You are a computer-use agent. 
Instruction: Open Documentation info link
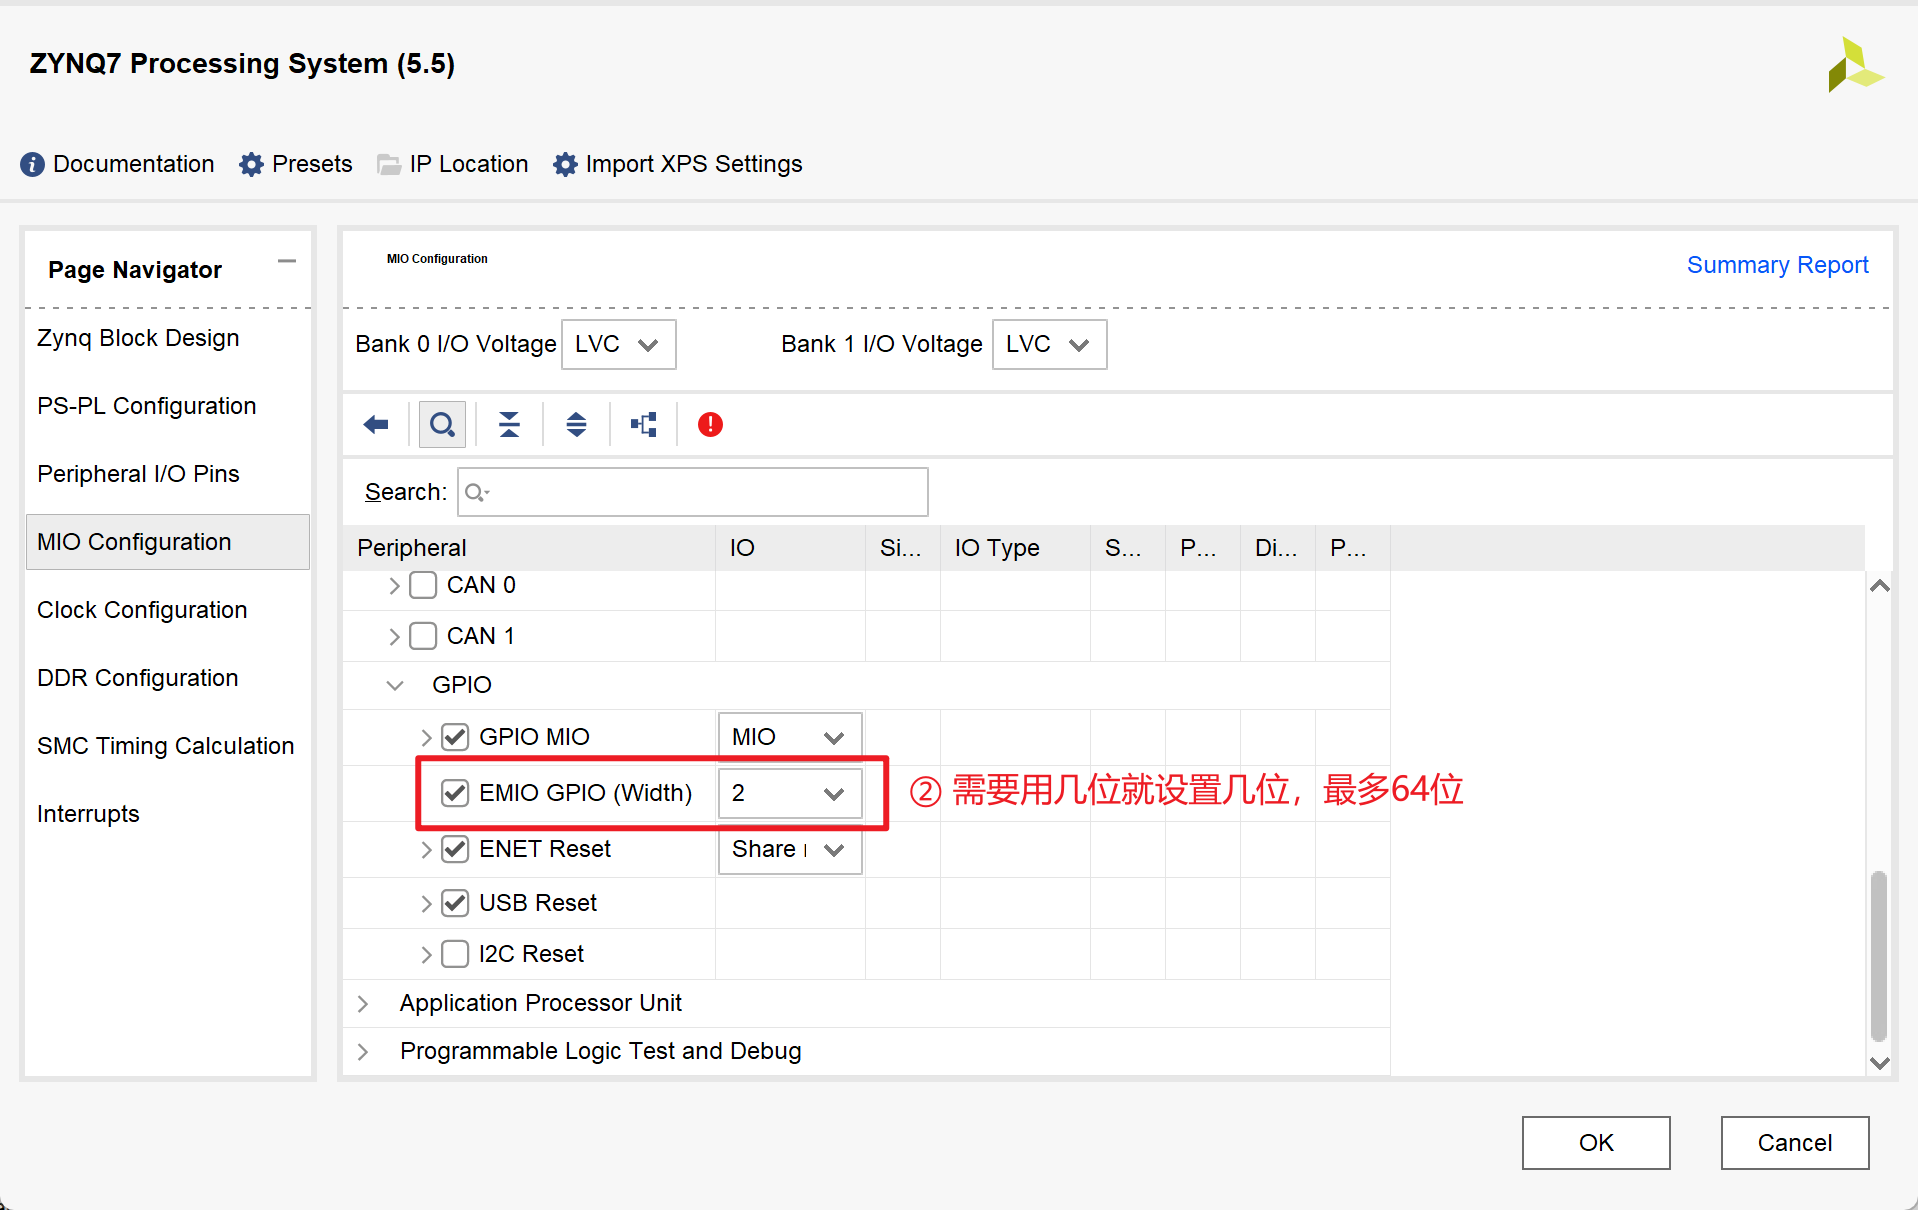point(117,164)
